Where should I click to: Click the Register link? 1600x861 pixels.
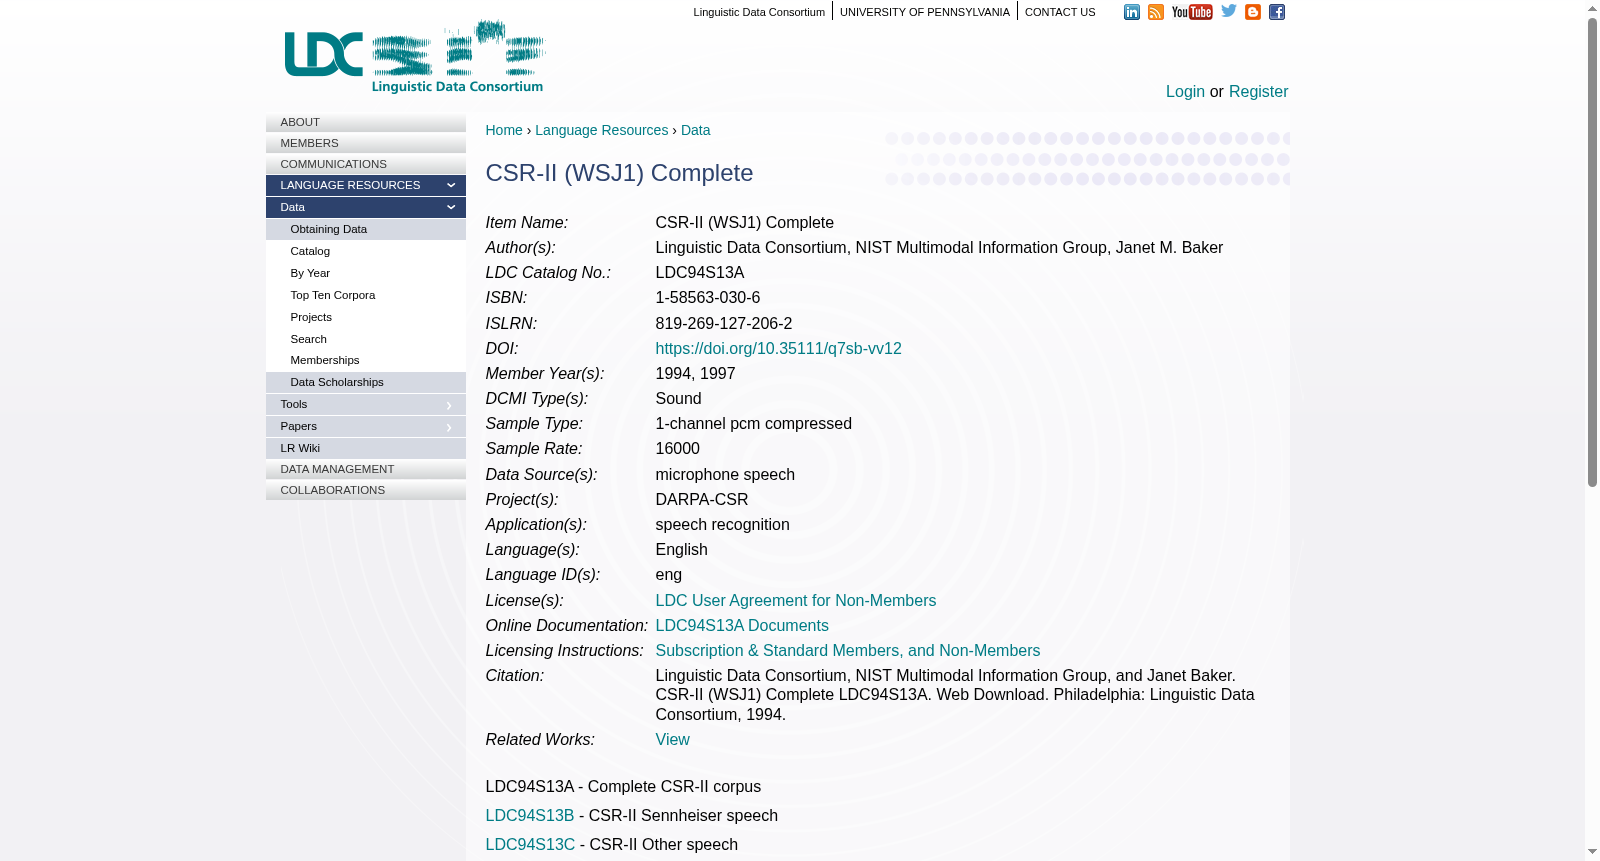[x=1258, y=92]
